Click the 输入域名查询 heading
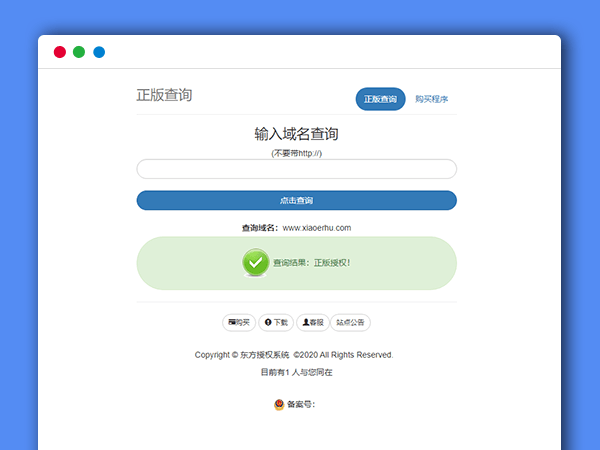 point(296,134)
